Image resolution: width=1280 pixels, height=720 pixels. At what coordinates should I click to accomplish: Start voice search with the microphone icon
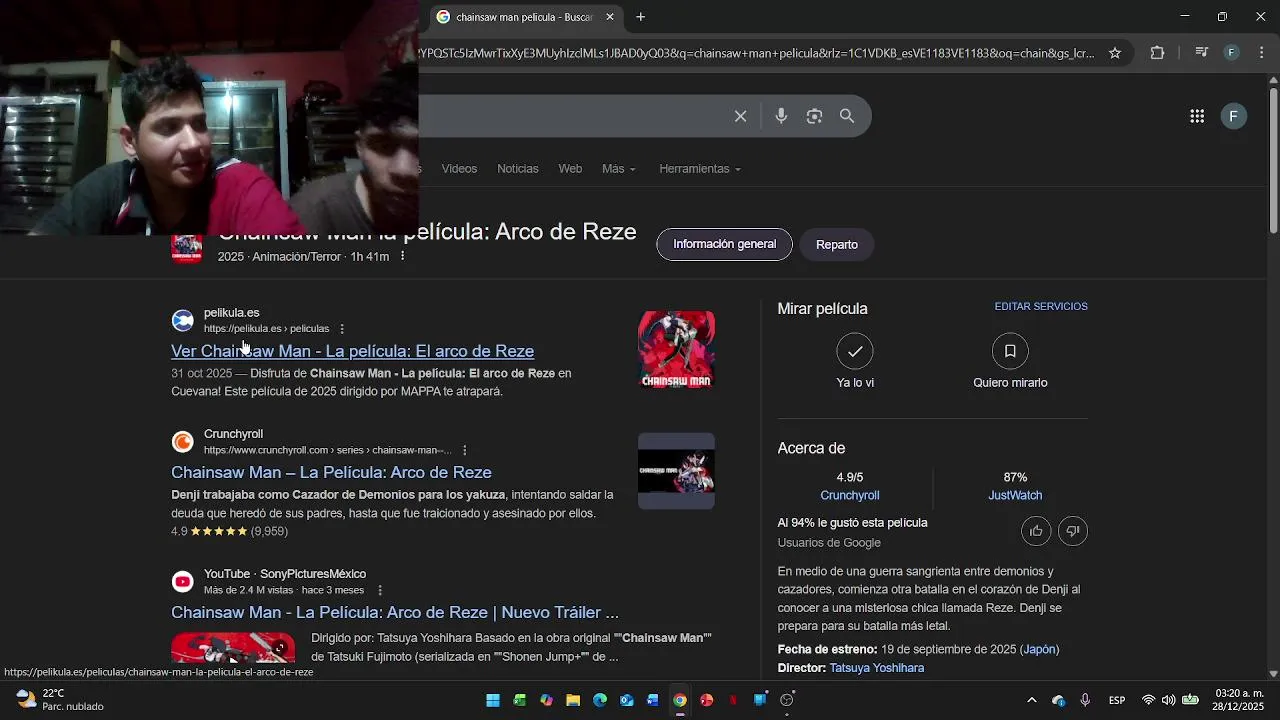coord(781,116)
